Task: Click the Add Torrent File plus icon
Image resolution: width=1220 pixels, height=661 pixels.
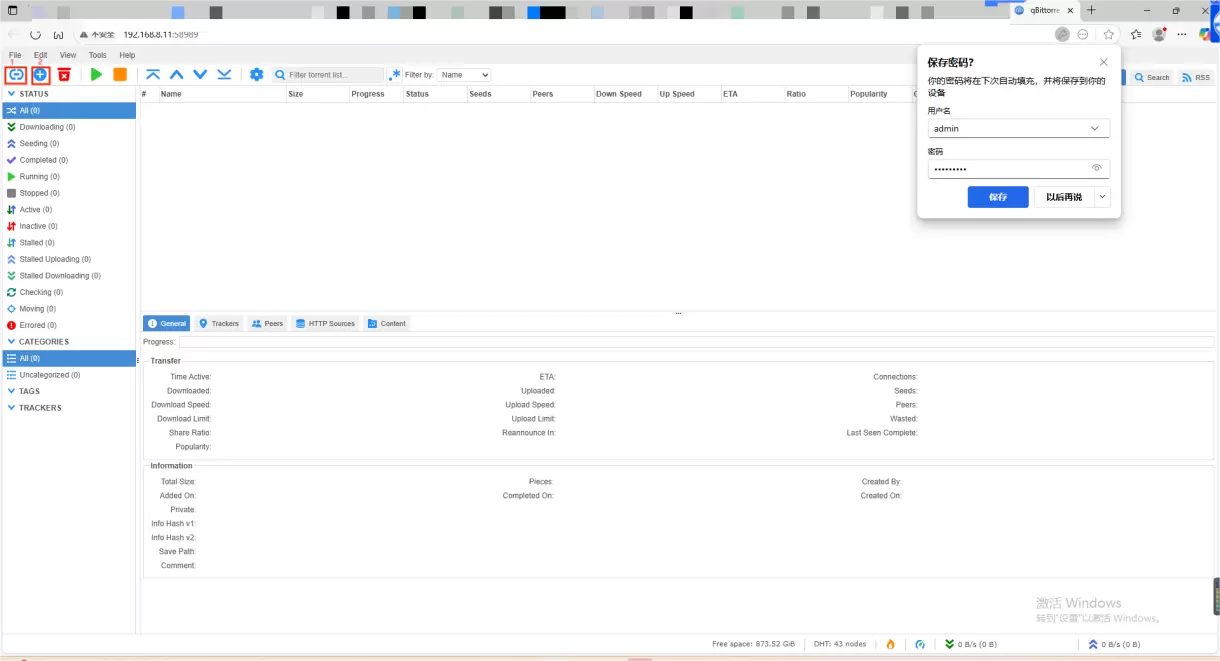Action: click(40, 75)
